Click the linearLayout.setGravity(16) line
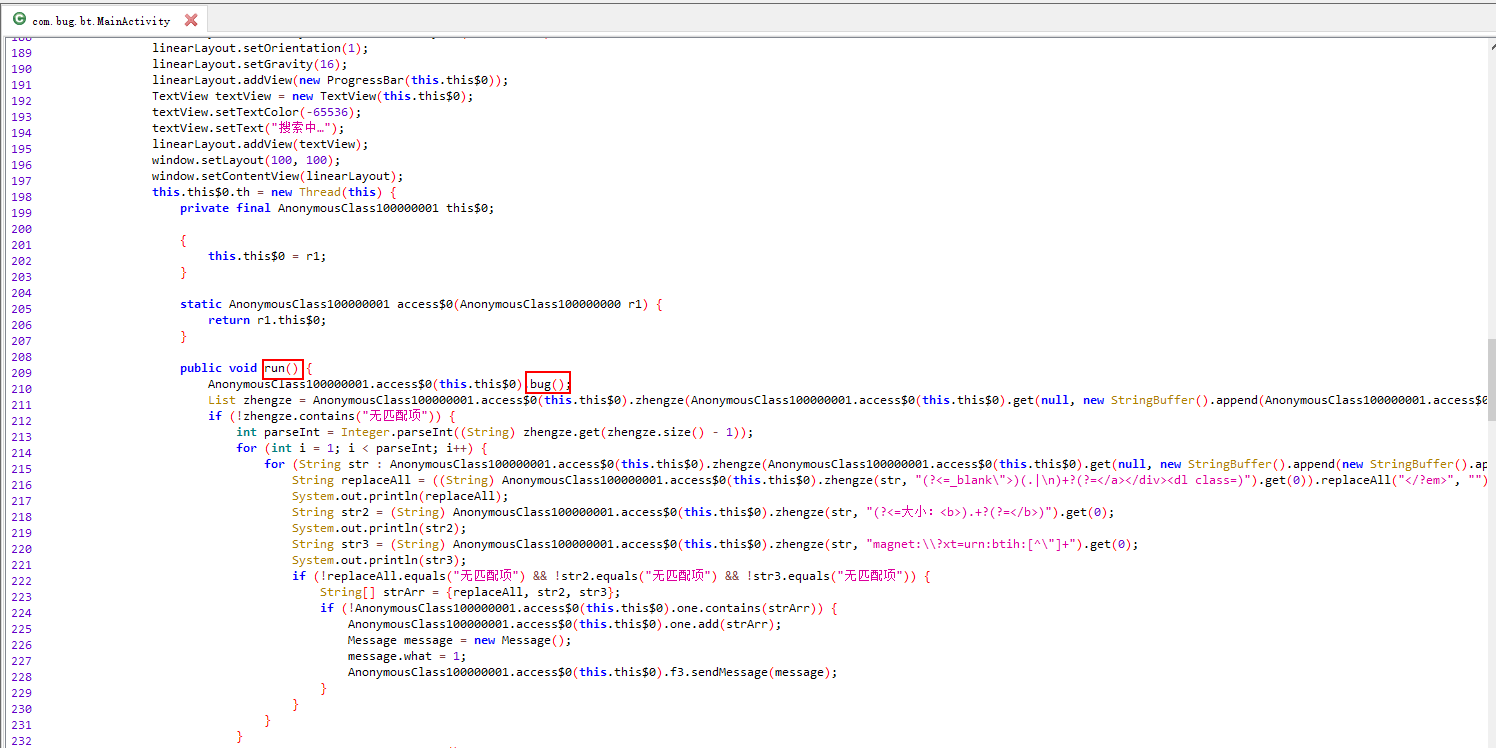 coord(250,64)
